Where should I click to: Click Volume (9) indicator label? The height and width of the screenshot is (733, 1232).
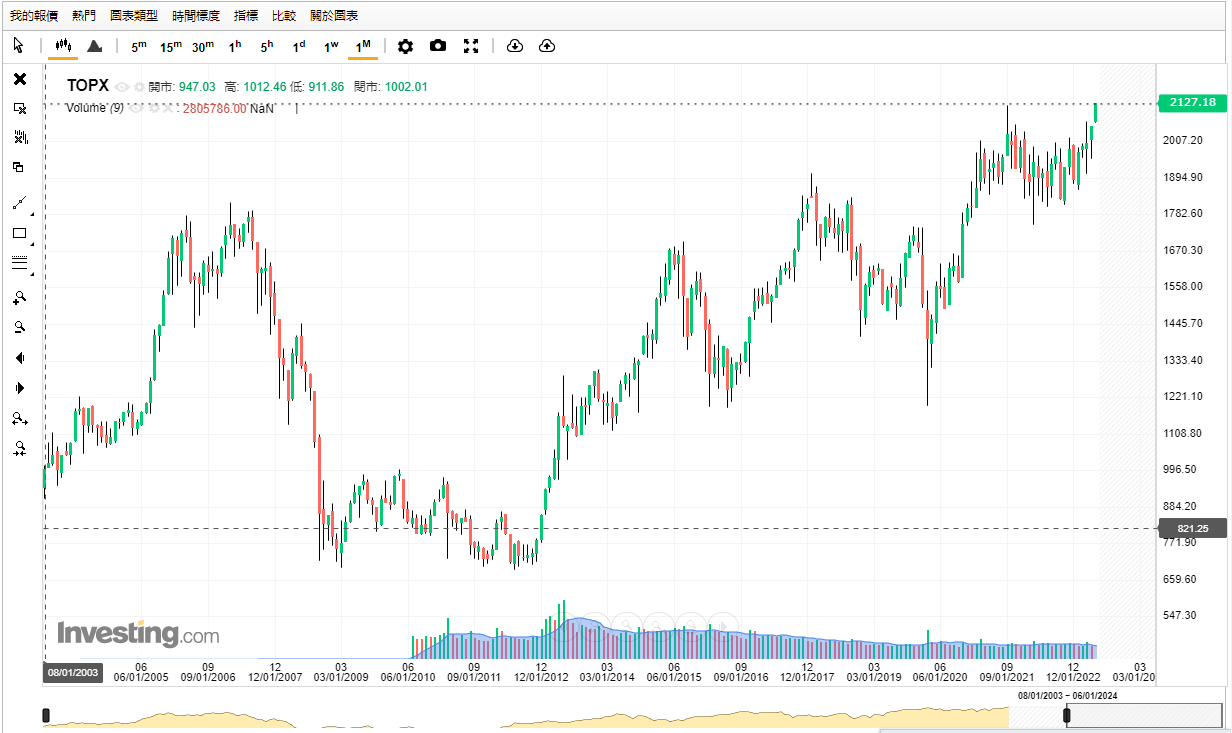tap(95, 108)
